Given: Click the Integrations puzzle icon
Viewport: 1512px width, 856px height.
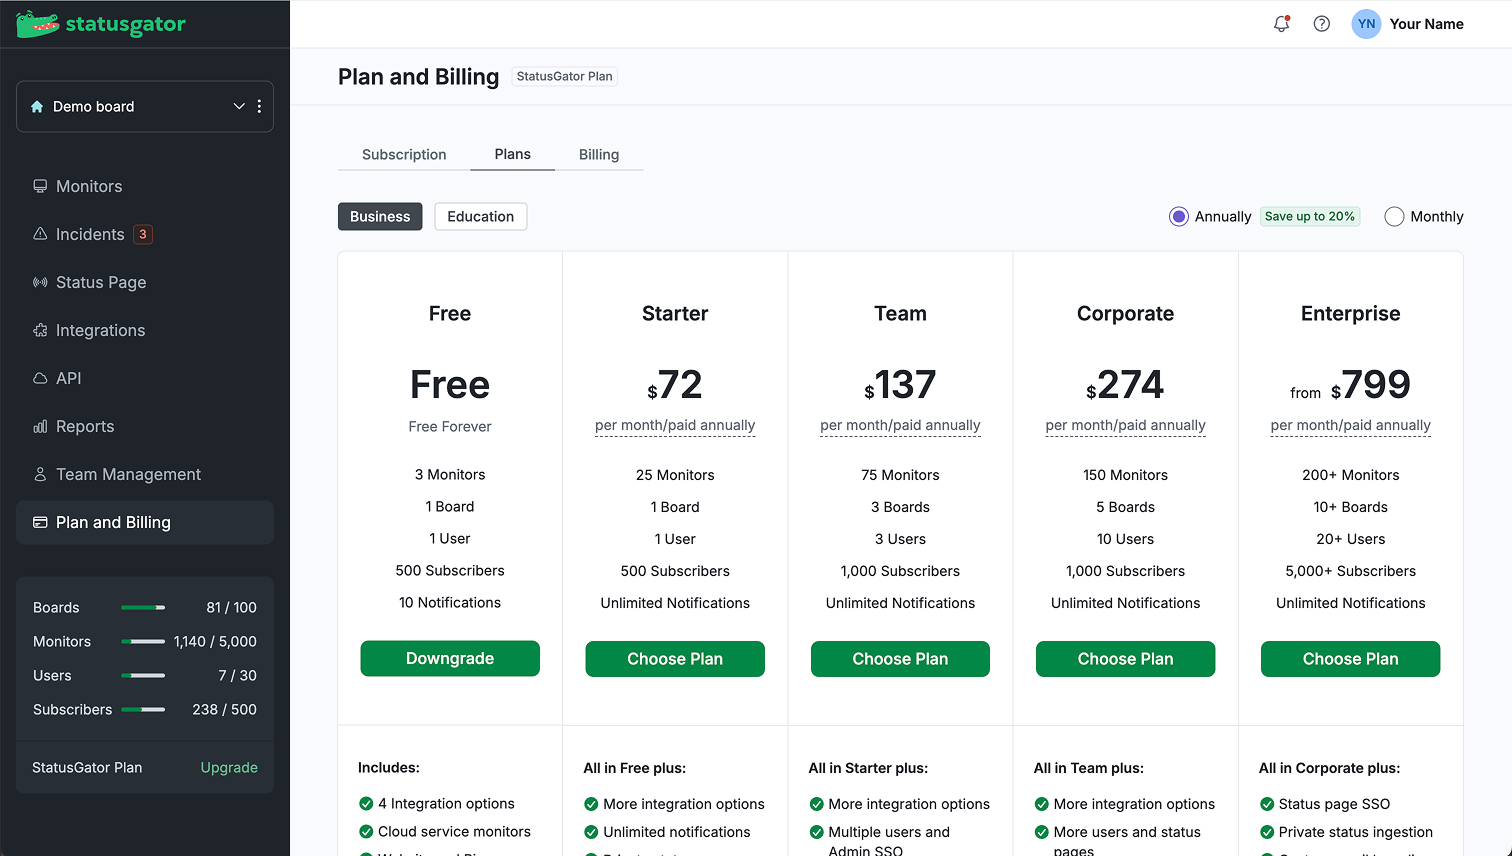Looking at the screenshot, I should click(x=40, y=330).
